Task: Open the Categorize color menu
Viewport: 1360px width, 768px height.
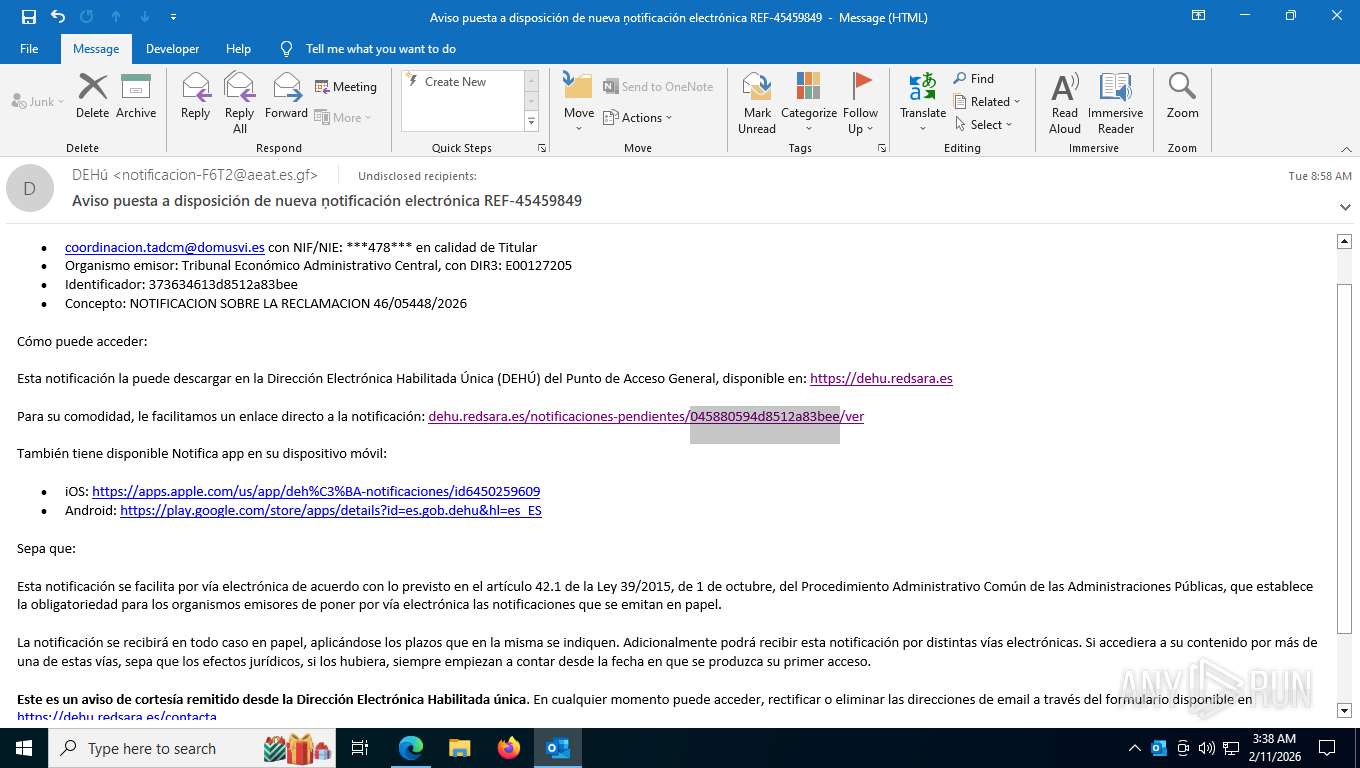Action: (809, 102)
